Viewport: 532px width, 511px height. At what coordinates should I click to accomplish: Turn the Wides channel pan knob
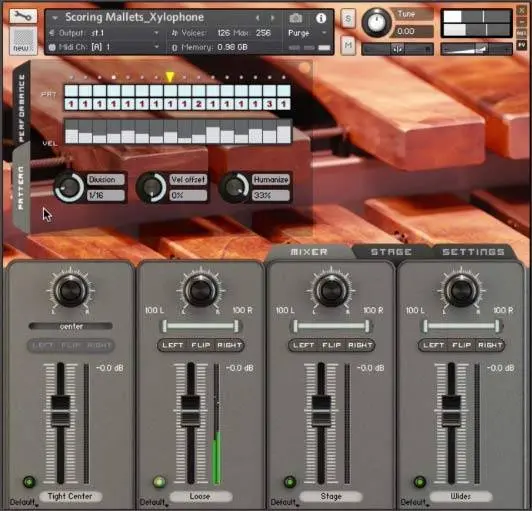click(x=461, y=291)
